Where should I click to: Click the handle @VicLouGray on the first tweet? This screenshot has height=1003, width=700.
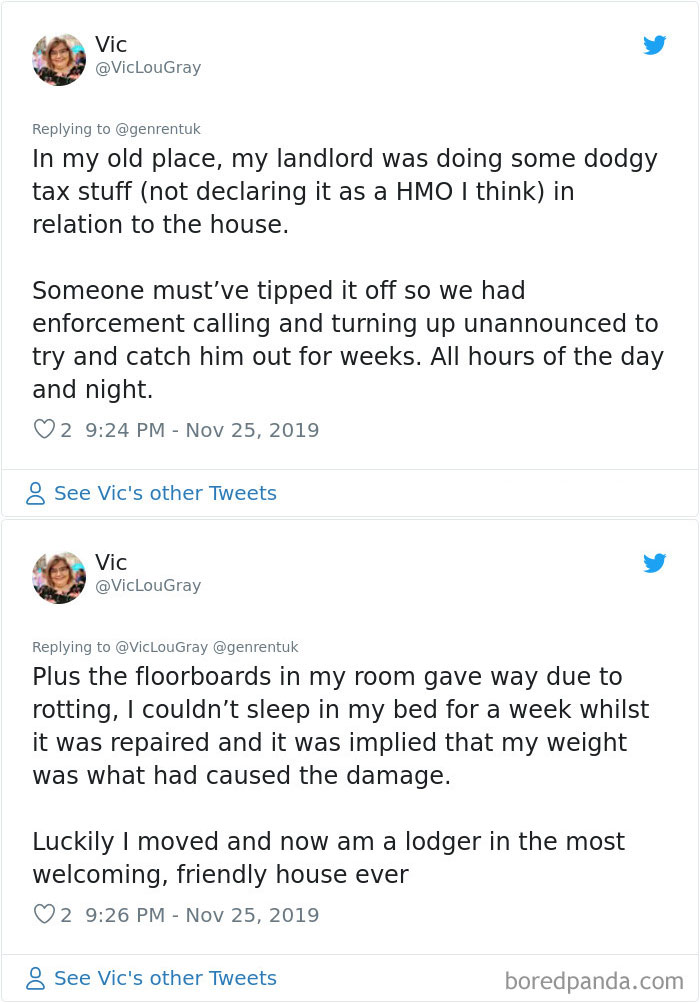point(147,68)
